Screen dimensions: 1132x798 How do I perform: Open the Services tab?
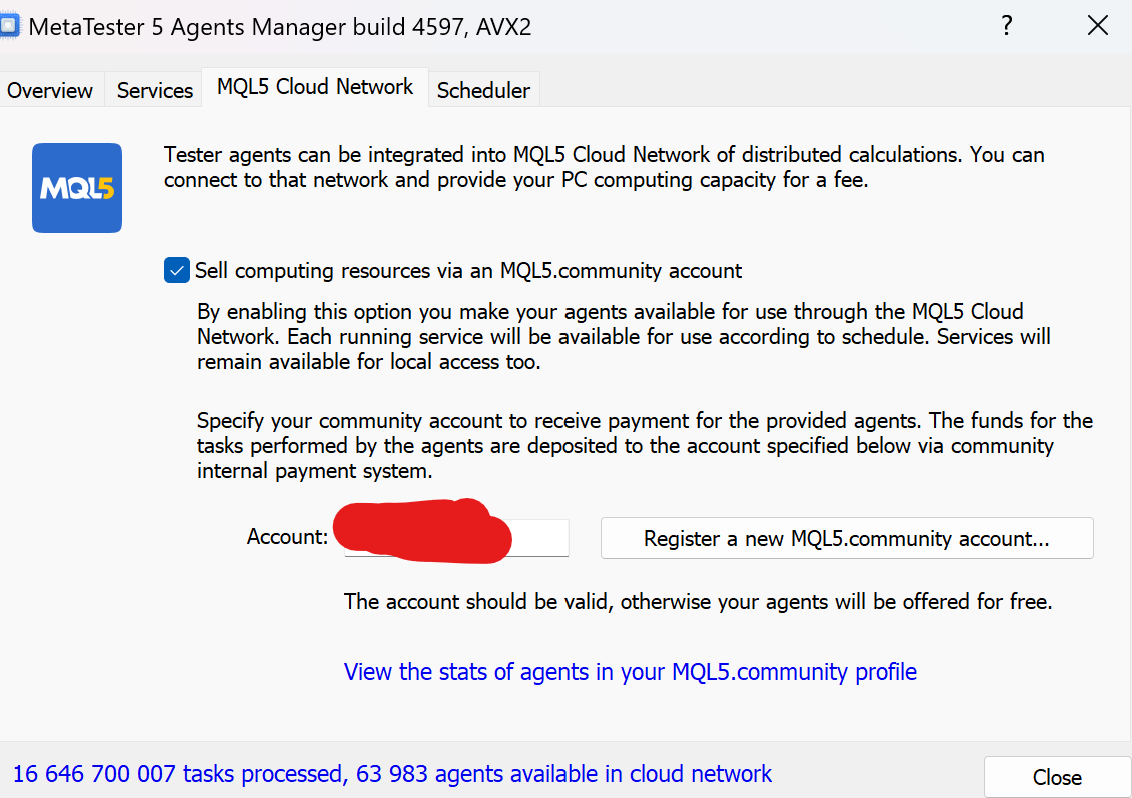click(x=154, y=90)
